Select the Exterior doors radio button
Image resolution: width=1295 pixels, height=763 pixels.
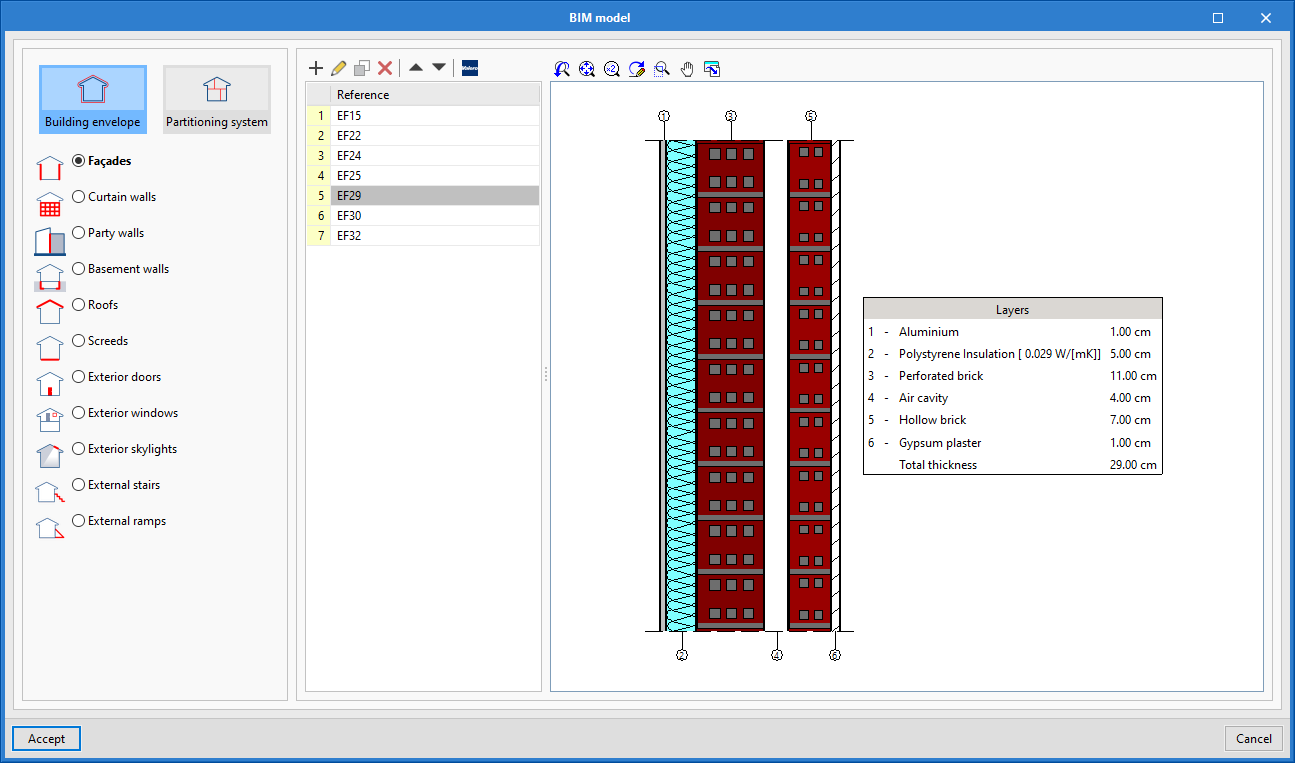79,376
